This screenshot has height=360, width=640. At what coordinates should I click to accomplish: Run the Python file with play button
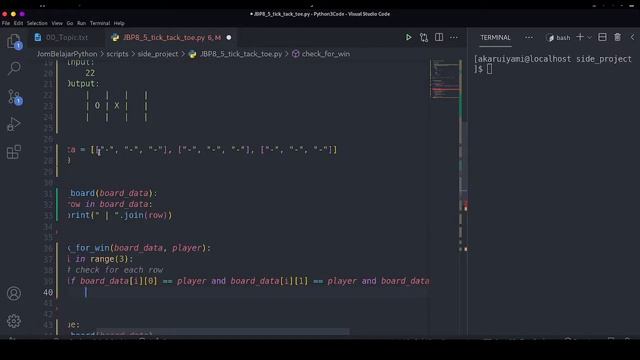pyautogui.click(x=408, y=38)
